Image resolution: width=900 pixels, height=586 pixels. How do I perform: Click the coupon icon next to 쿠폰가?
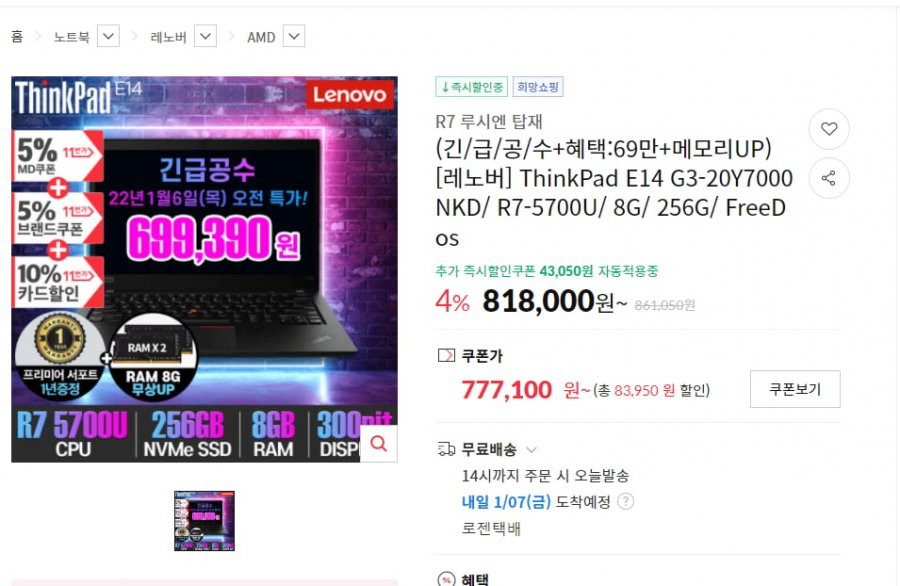tap(446, 356)
